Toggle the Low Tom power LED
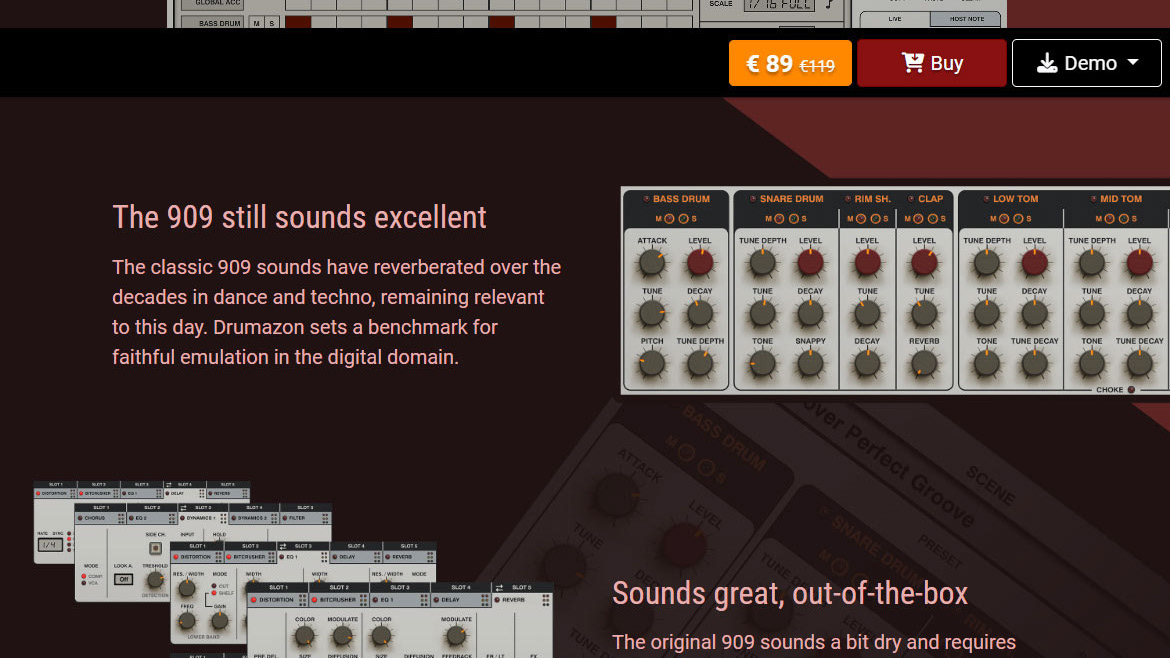Image resolution: width=1170 pixels, height=658 pixels. [986, 199]
